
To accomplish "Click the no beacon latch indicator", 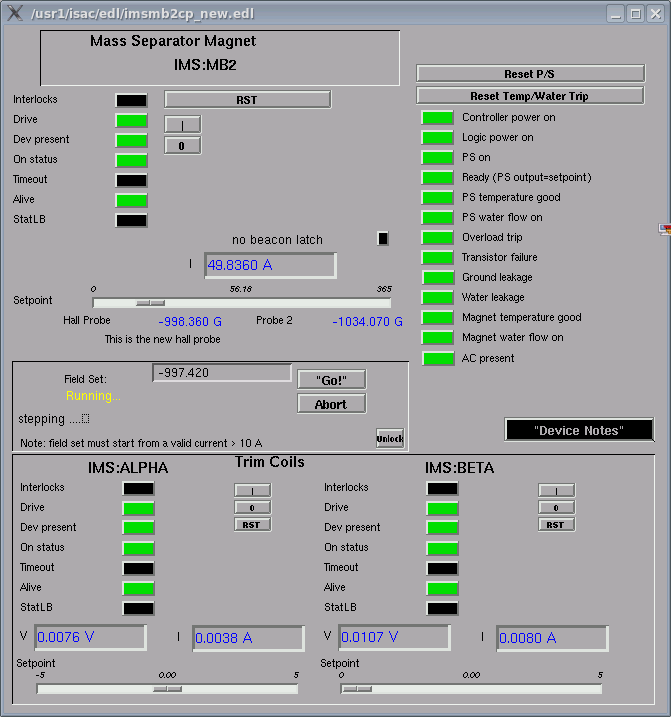I will click(383, 238).
